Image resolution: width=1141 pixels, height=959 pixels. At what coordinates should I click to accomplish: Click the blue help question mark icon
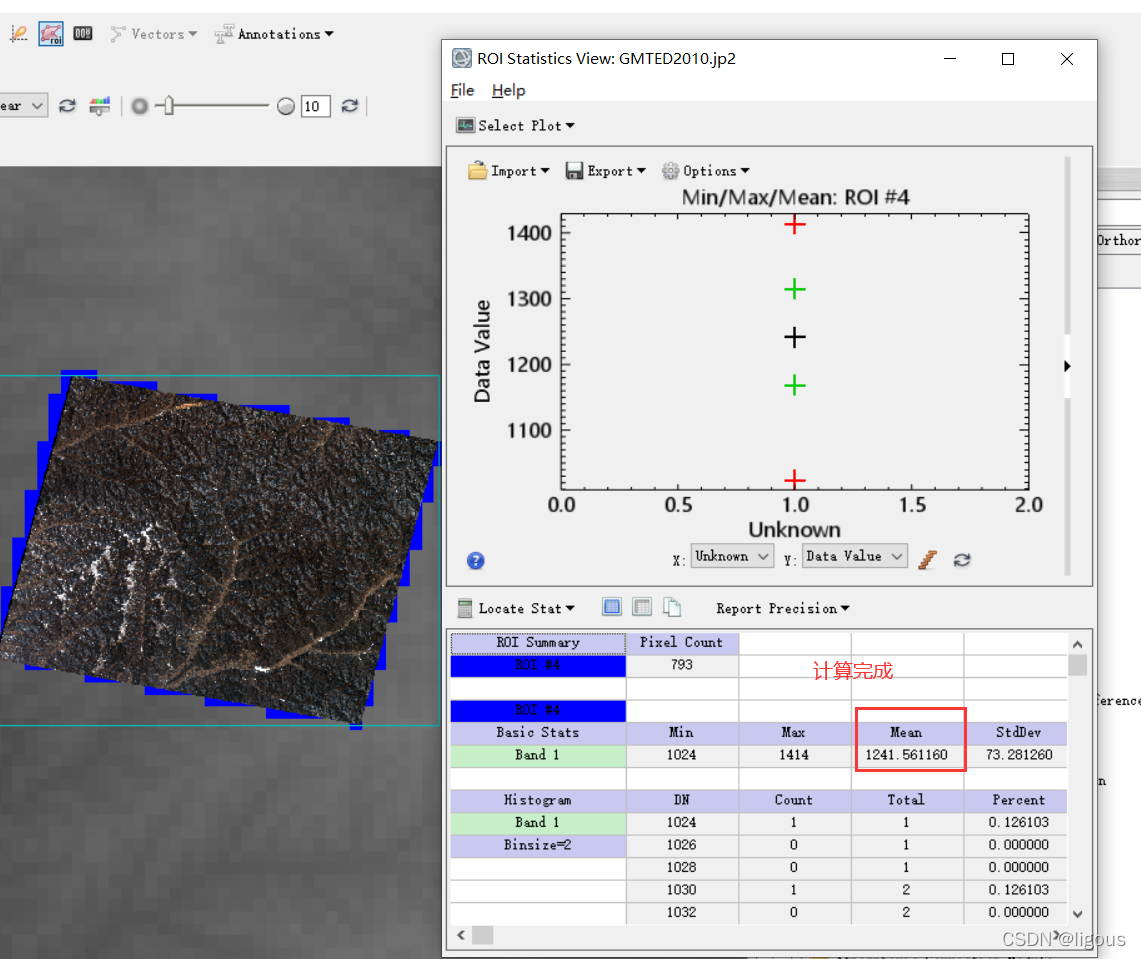(x=475, y=560)
